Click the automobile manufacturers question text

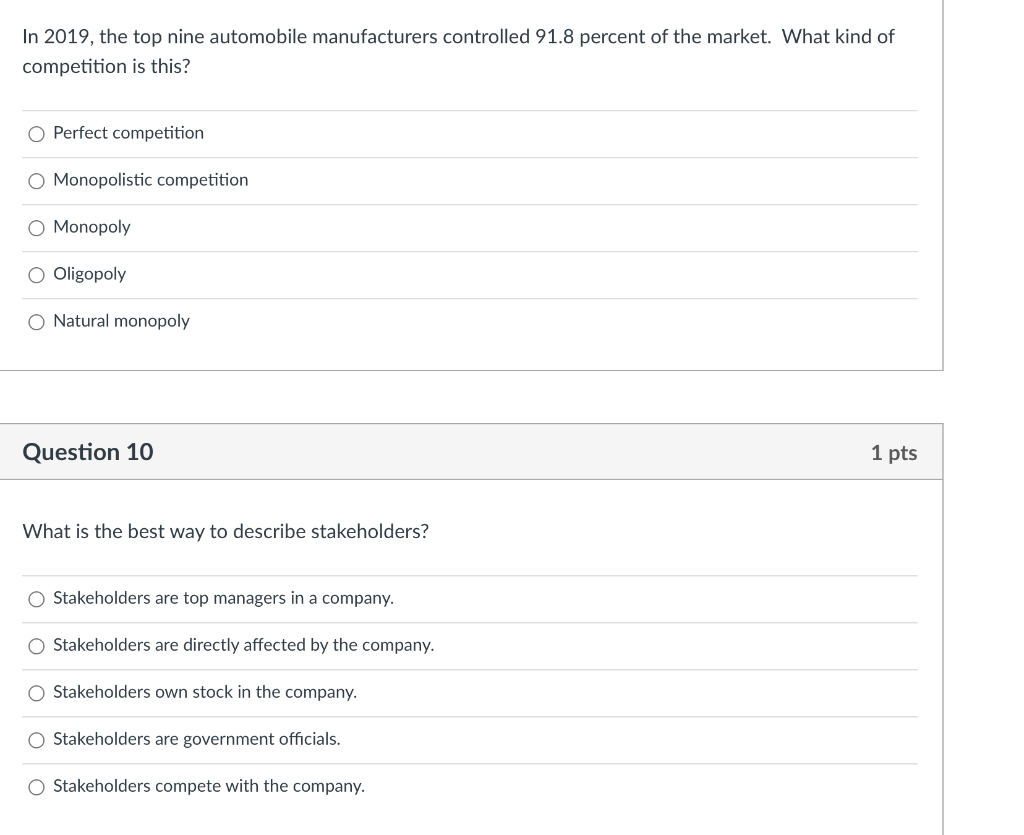tap(457, 51)
